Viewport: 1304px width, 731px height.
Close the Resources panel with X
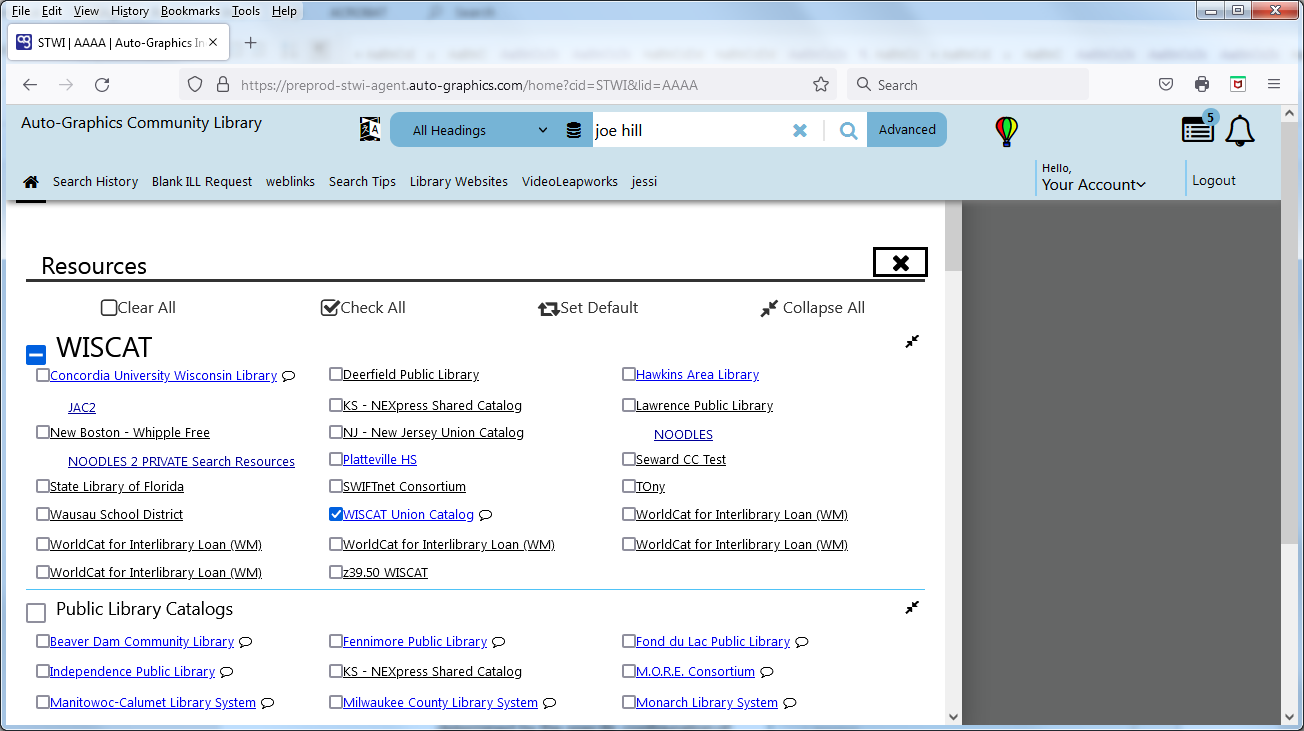pos(900,262)
